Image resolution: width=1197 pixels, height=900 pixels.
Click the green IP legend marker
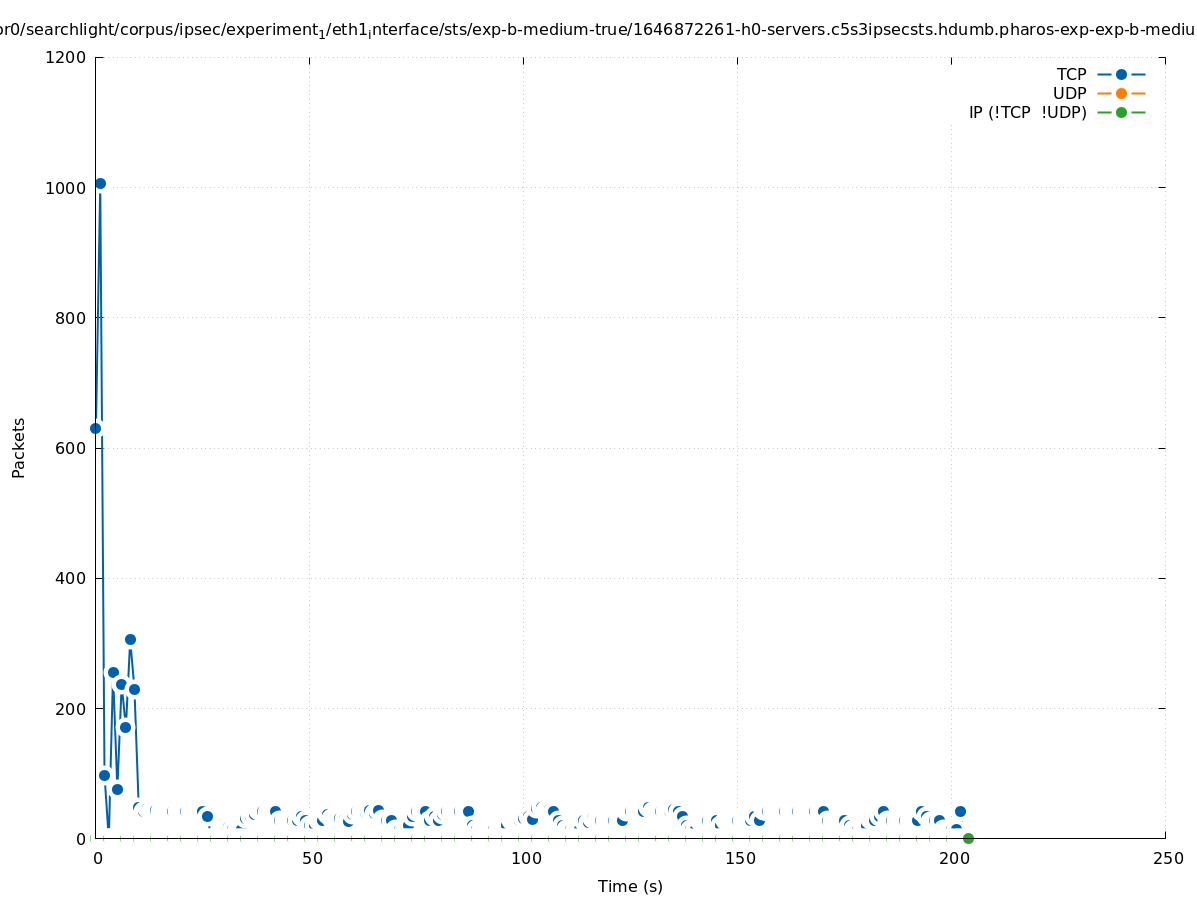click(x=1121, y=112)
